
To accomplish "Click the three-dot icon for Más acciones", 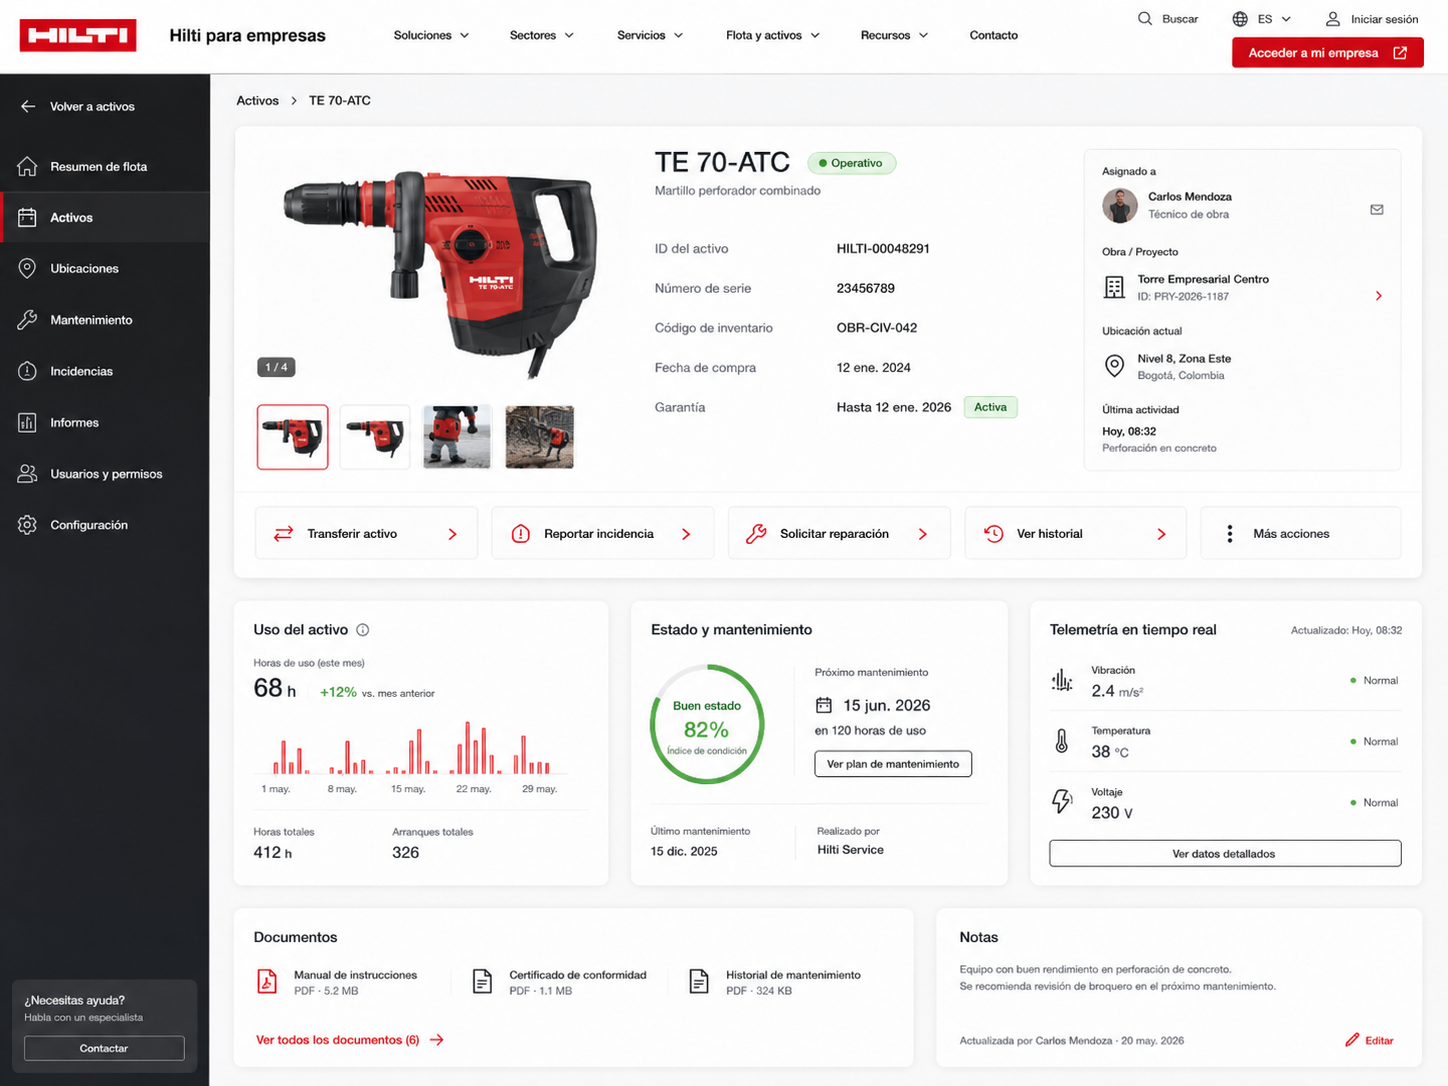I will pos(1230,534).
